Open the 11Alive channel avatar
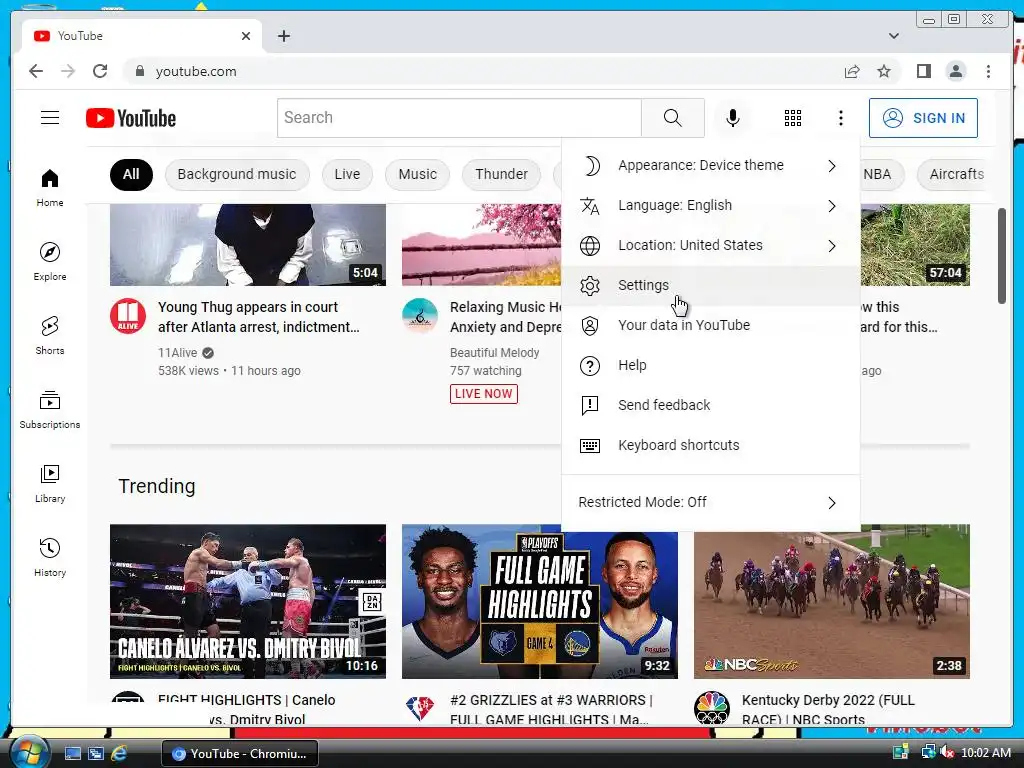 (127, 316)
